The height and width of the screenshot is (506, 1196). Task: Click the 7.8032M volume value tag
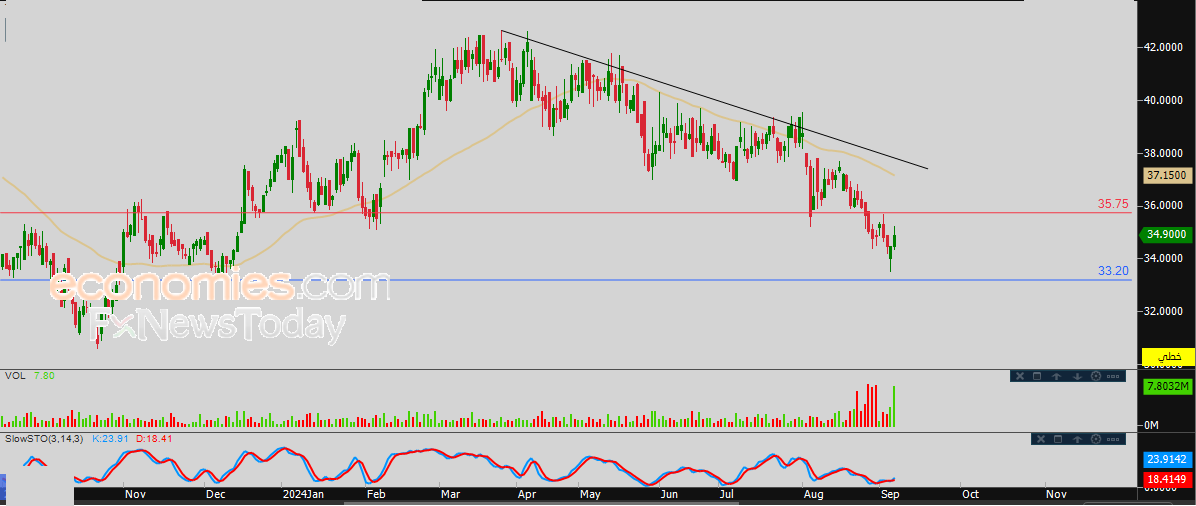coord(1168,388)
